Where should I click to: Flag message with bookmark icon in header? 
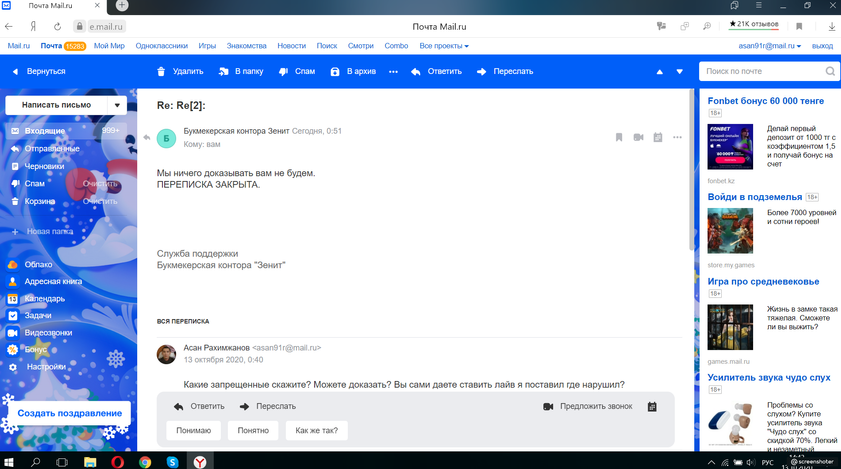point(619,137)
